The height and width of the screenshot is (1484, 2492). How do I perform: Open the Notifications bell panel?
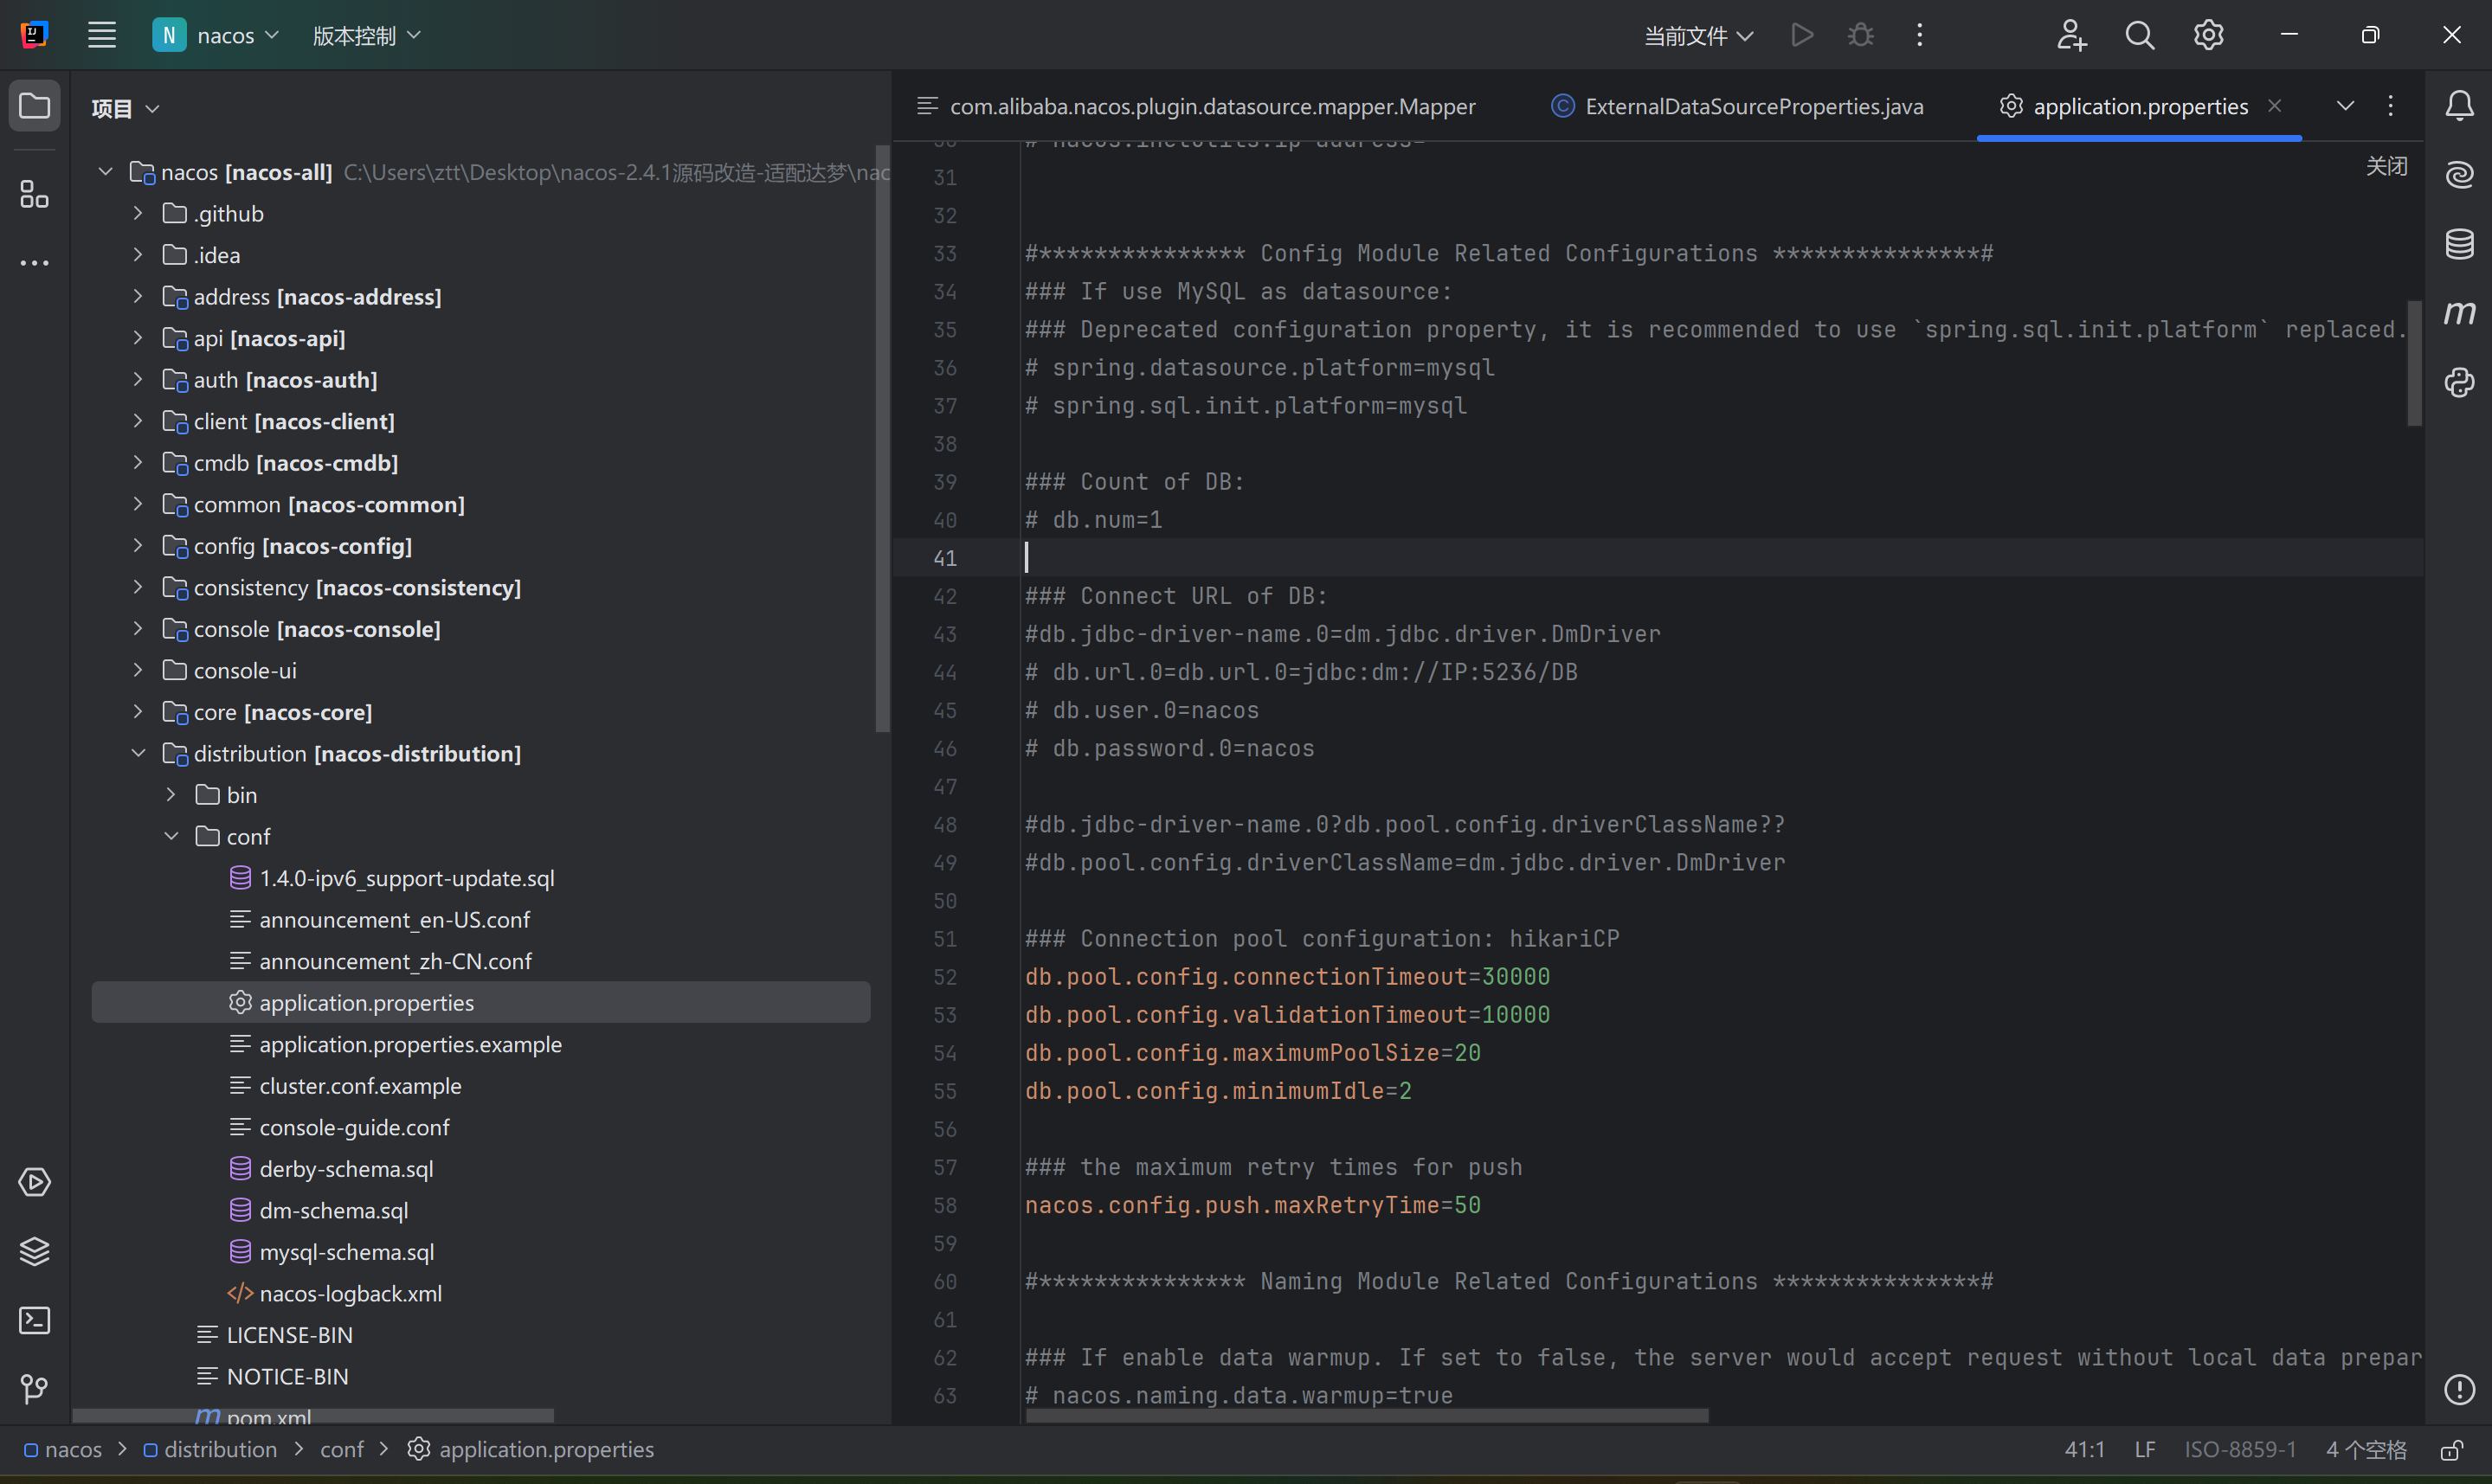2459,105
